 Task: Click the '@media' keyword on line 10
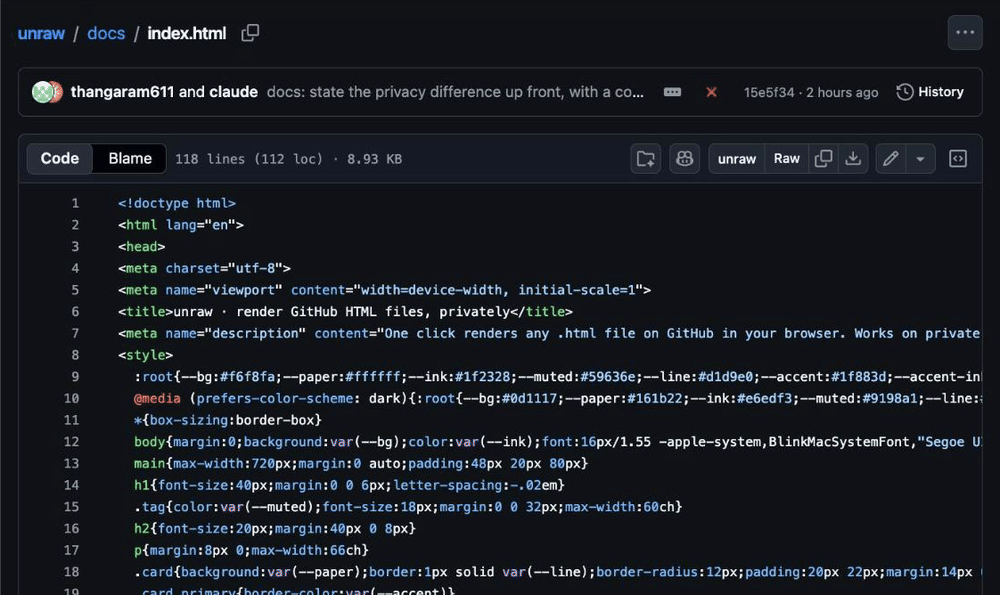tap(157, 398)
